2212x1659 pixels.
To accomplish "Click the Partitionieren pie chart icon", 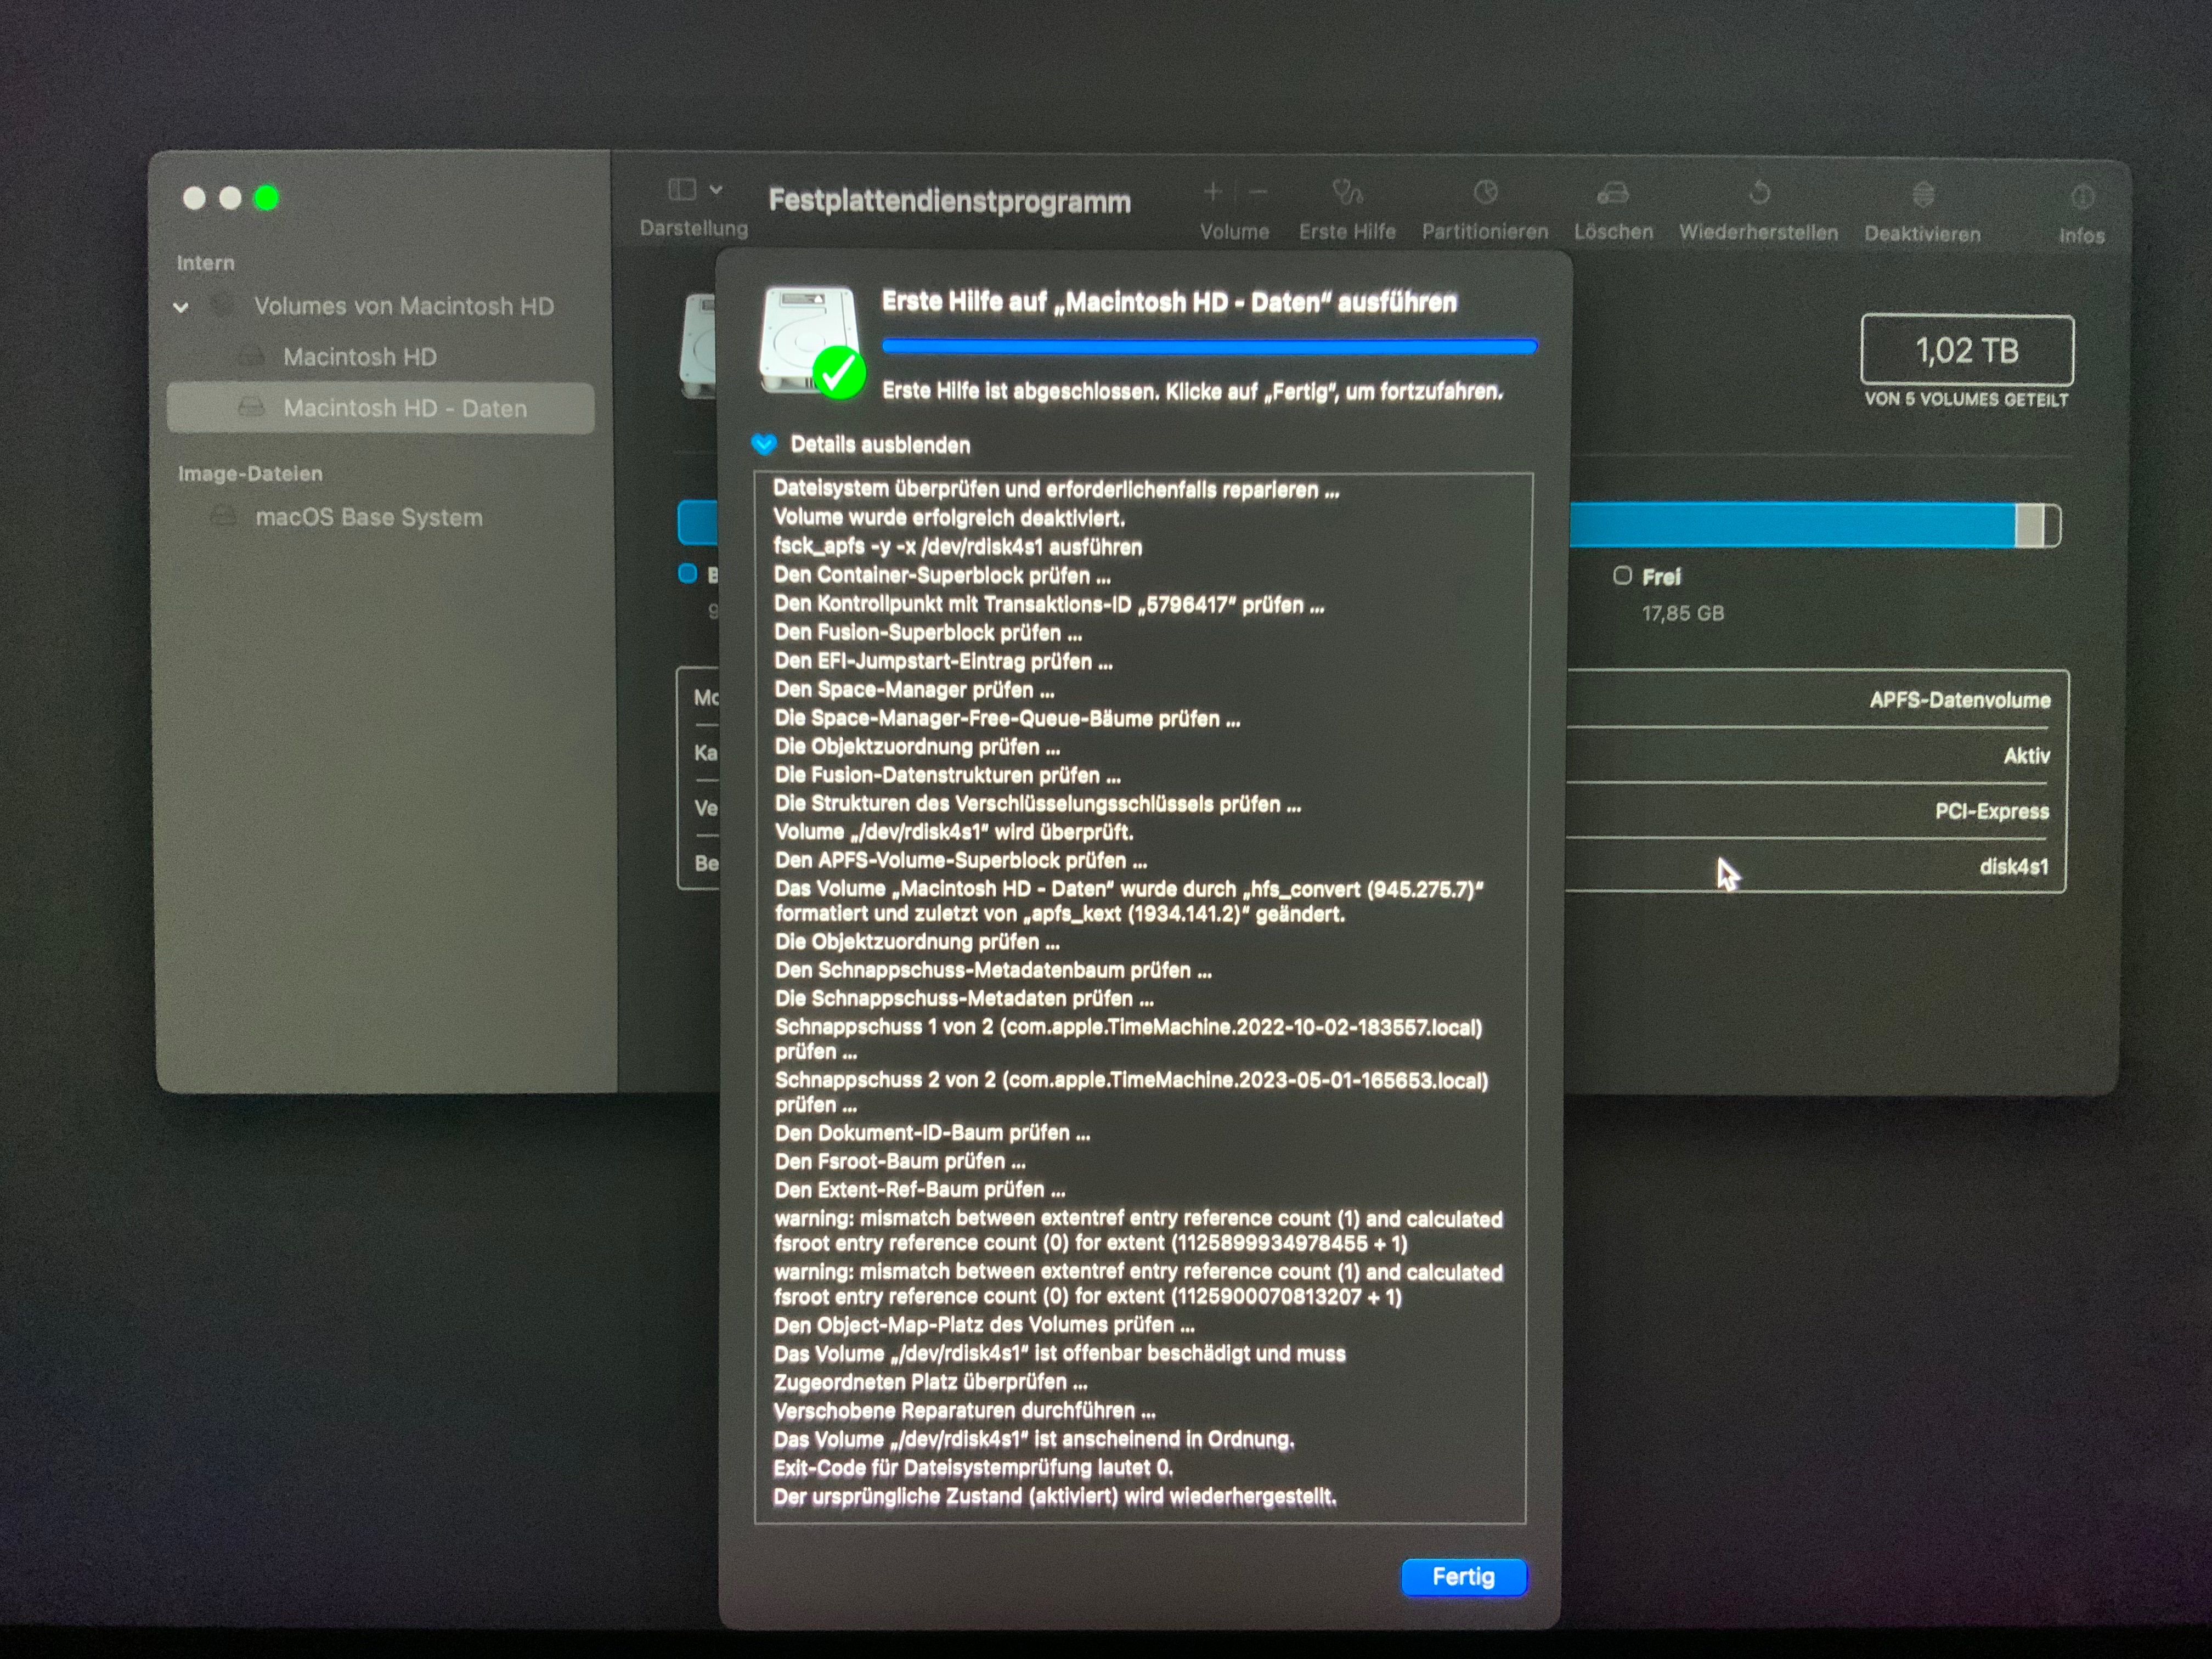I will (1485, 192).
